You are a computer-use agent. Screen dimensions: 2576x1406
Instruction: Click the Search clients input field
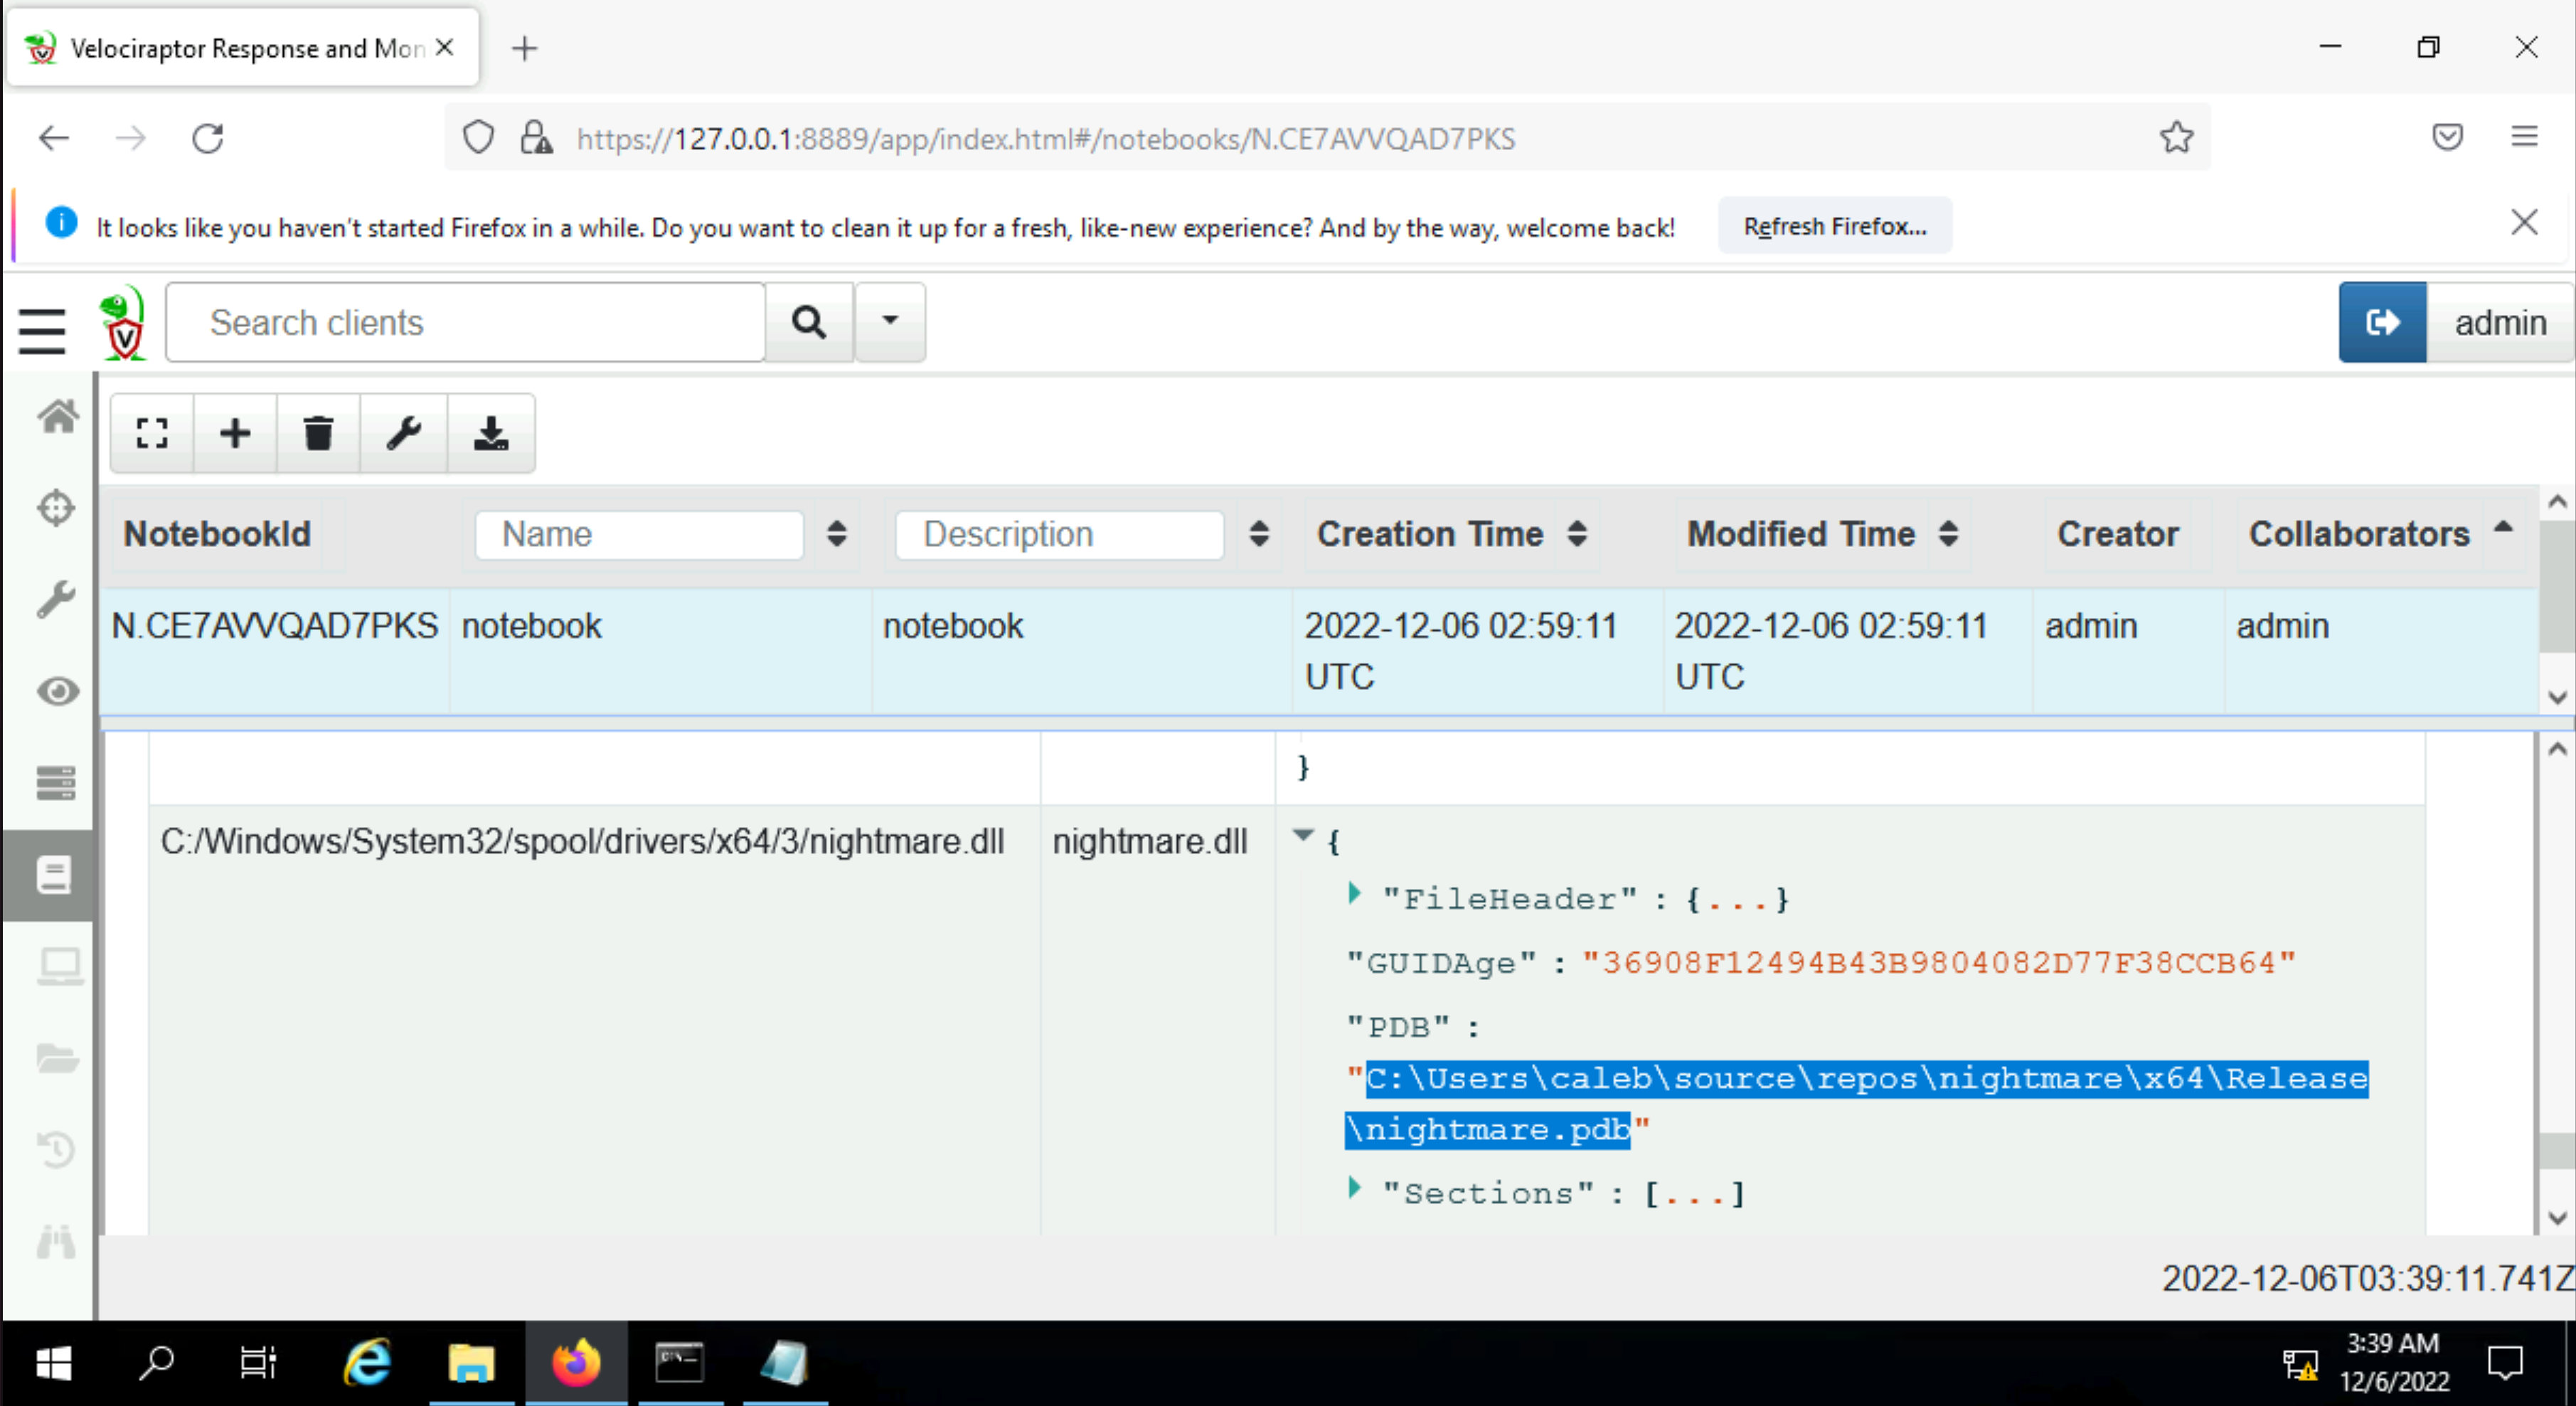(x=465, y=322)
